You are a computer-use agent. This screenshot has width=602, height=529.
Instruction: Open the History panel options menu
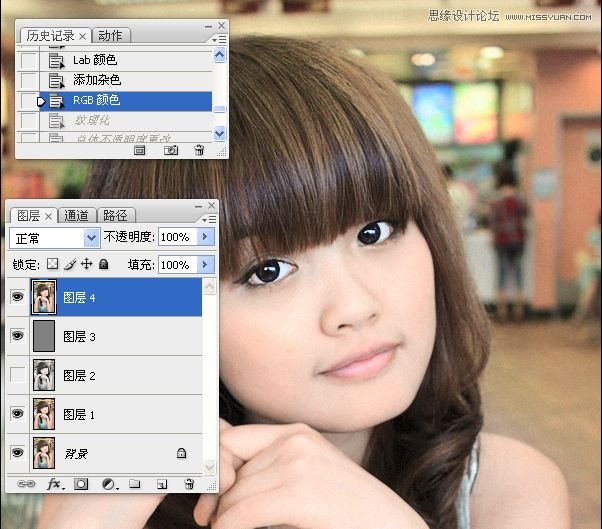point(219,40)
